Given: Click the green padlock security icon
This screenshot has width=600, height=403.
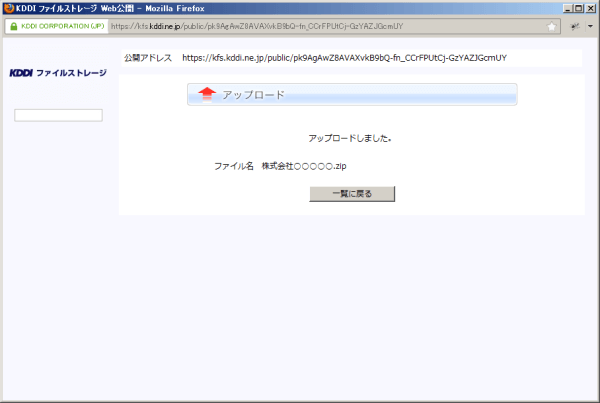Looking at the screenshot, I should click(13, 26).
